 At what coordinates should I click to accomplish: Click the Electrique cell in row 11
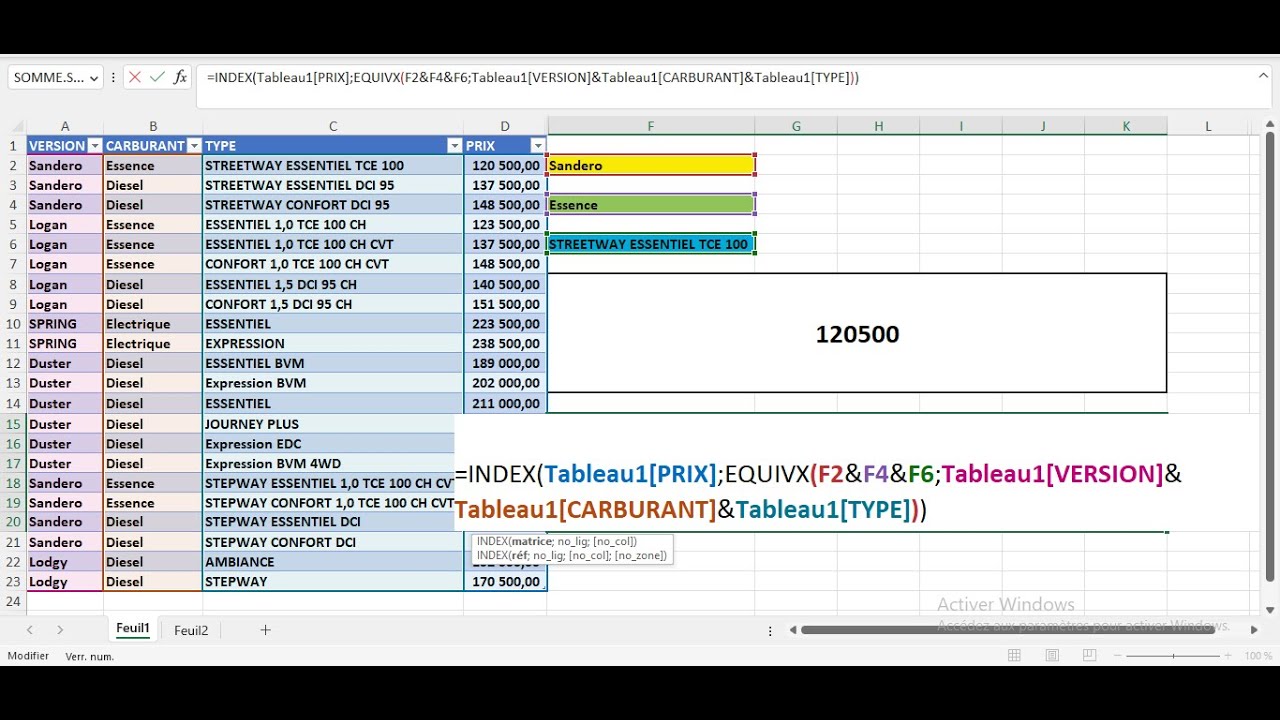pos(153,344)
